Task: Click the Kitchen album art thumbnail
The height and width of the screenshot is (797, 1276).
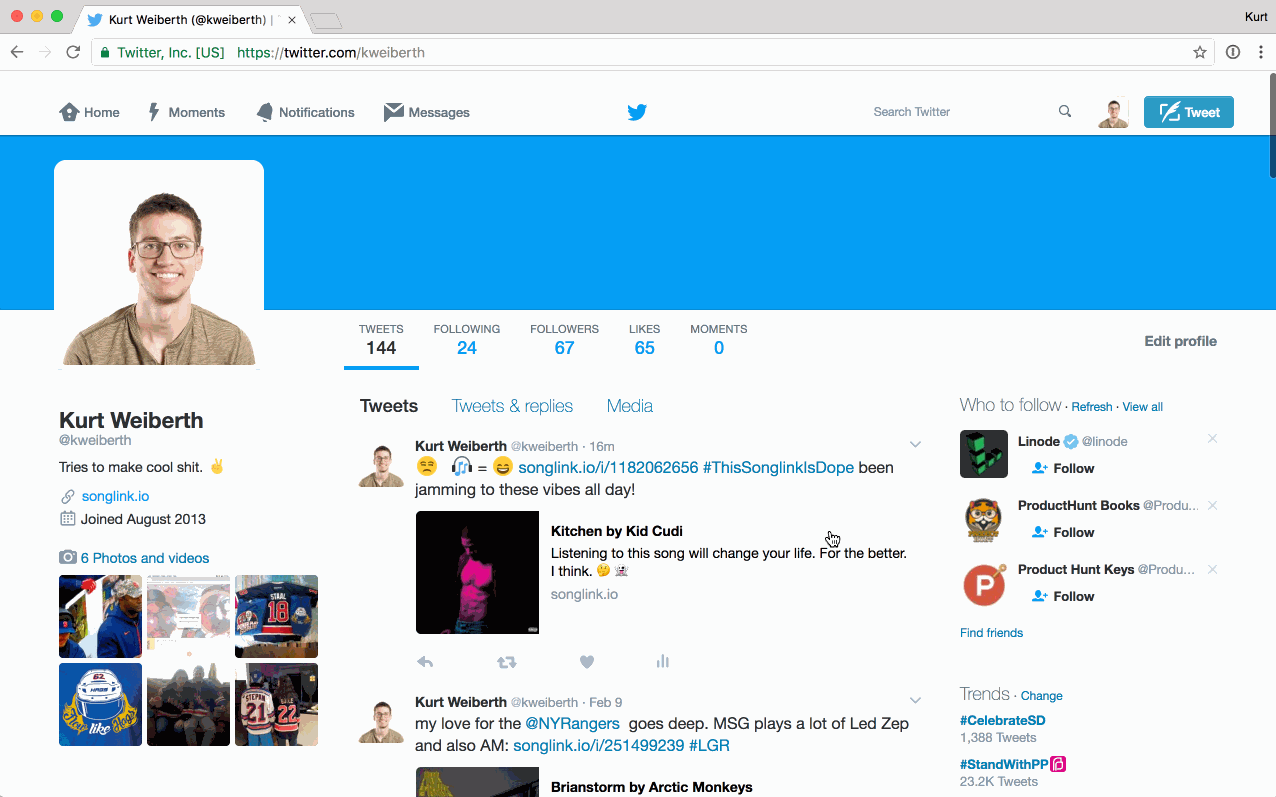Action: pos(477,572)
